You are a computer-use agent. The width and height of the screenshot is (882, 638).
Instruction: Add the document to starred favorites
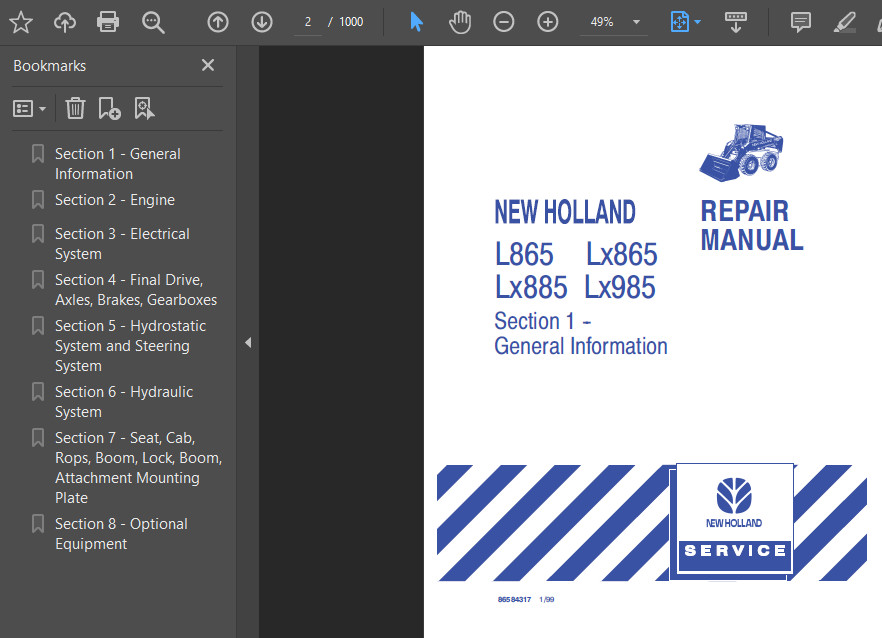(x=21, y=23)
